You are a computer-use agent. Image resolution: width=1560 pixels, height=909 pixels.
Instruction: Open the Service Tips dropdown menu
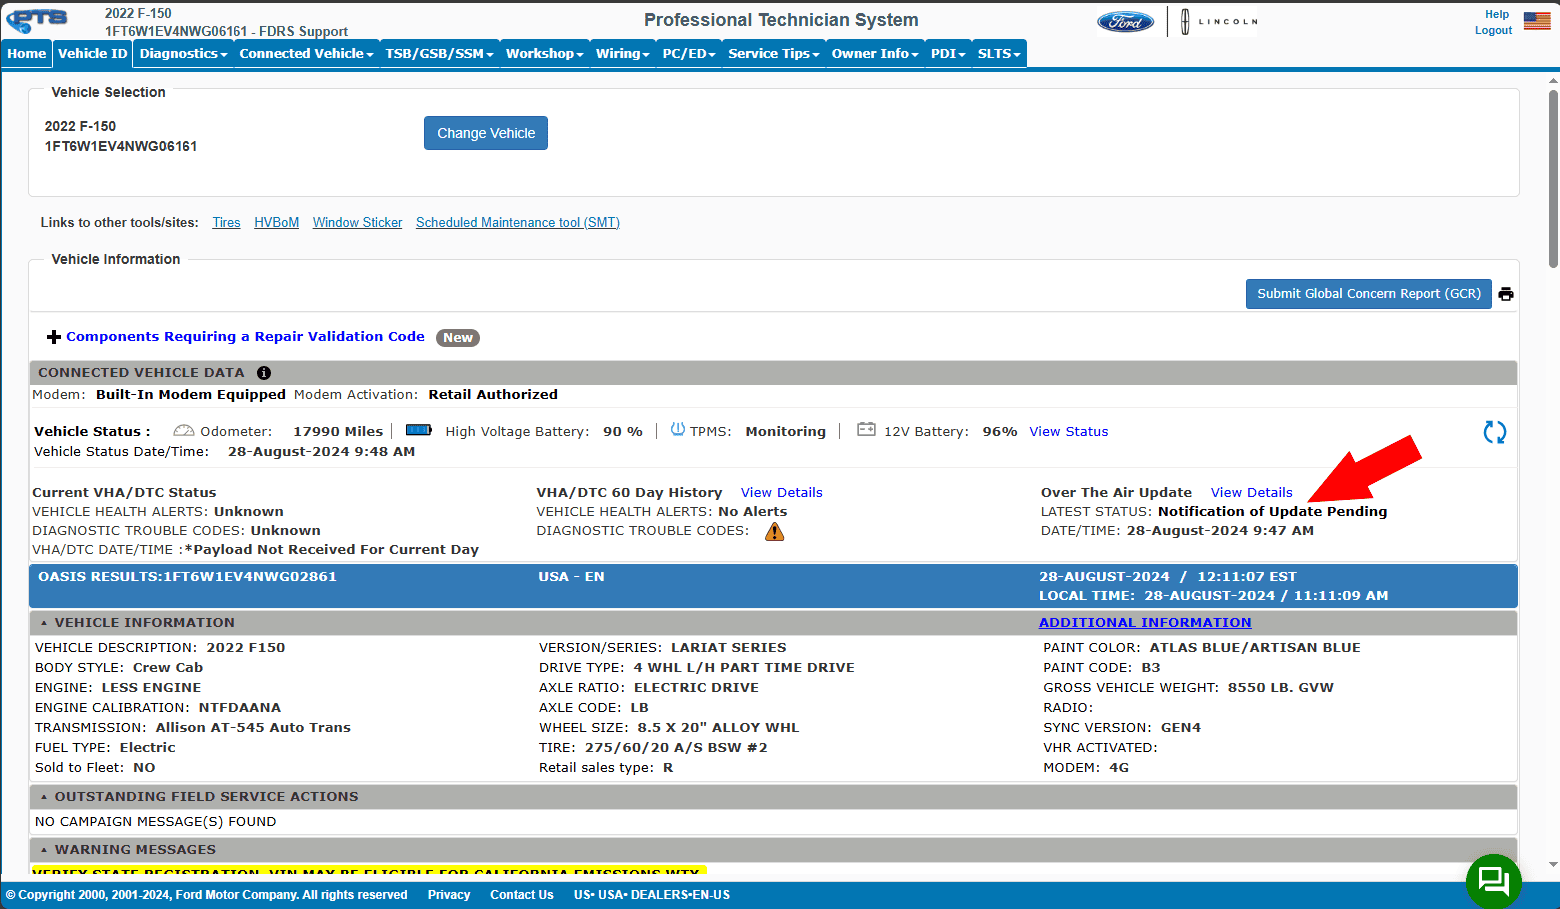pyautogui.click(x=774, y=54)
